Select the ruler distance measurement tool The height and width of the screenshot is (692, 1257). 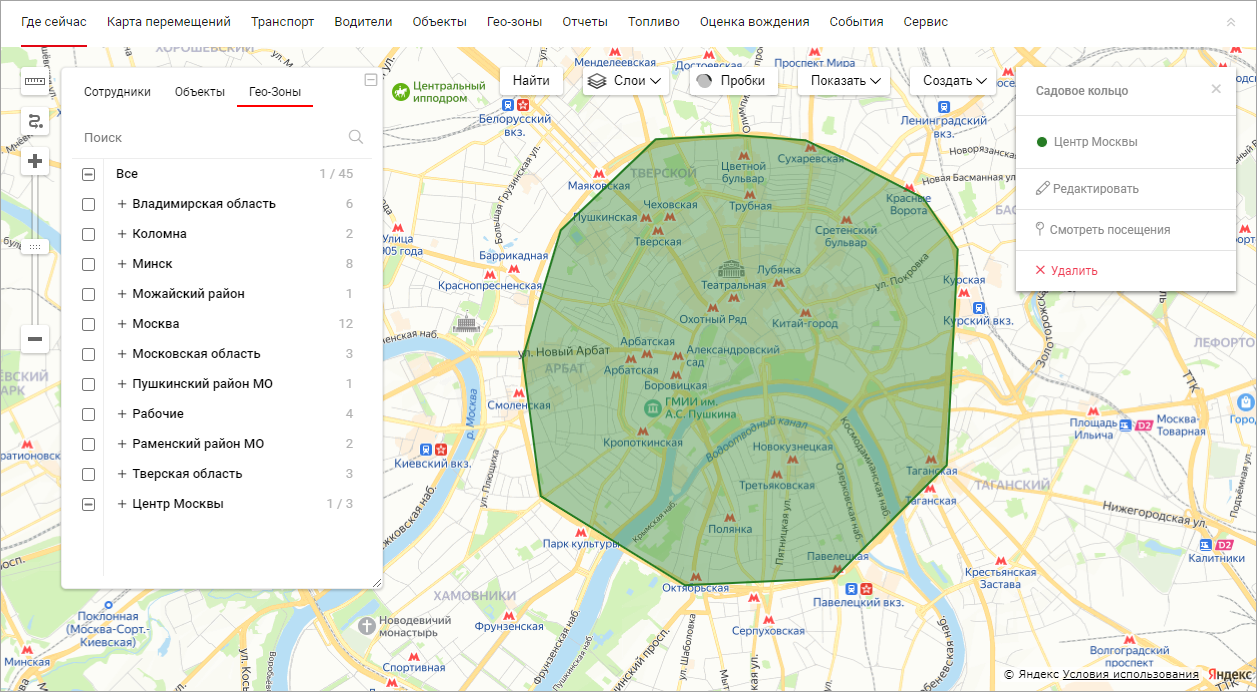click(35, 82)
